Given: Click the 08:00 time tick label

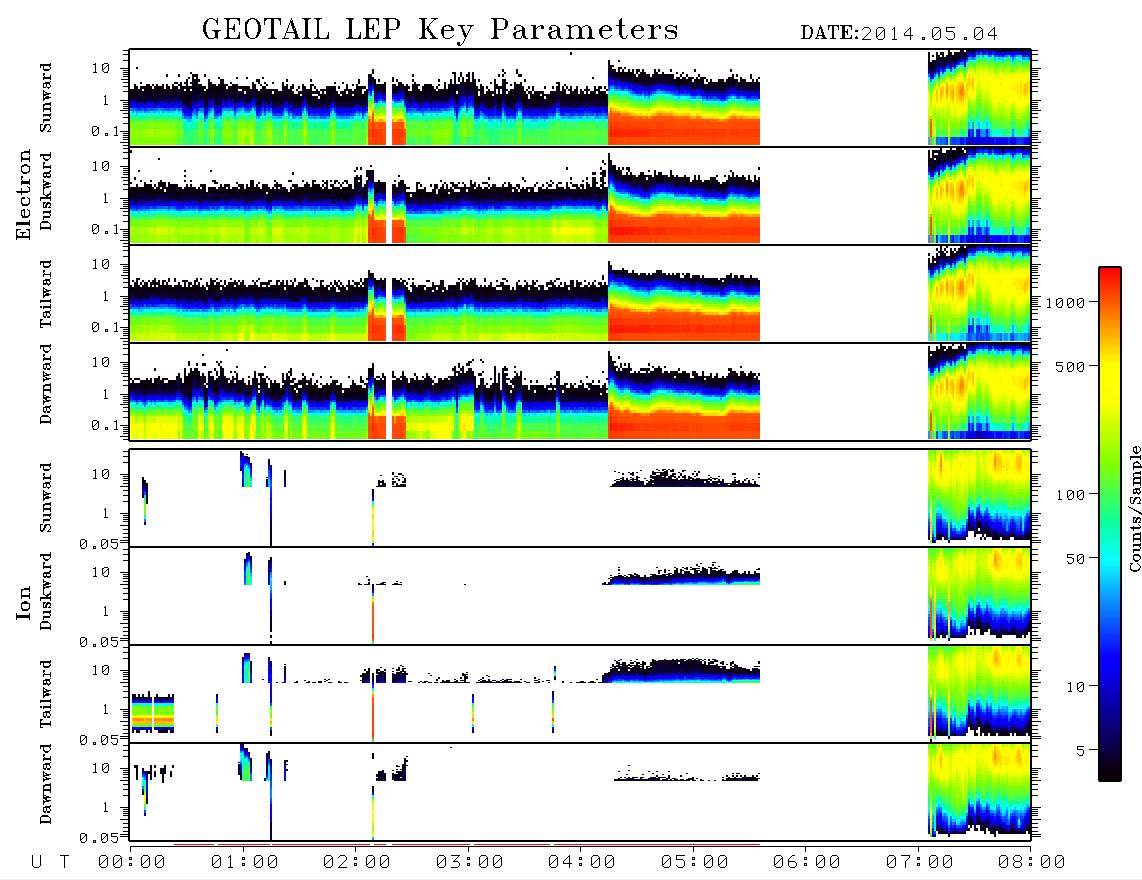Looking at the screenshot, I should pyautogui.click(x=1032, y=863).
